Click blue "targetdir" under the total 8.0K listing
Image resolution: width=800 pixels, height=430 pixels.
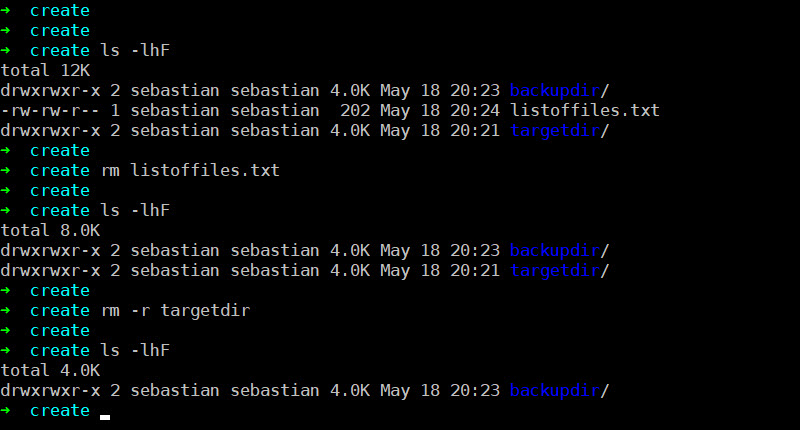tap(555, 270)
